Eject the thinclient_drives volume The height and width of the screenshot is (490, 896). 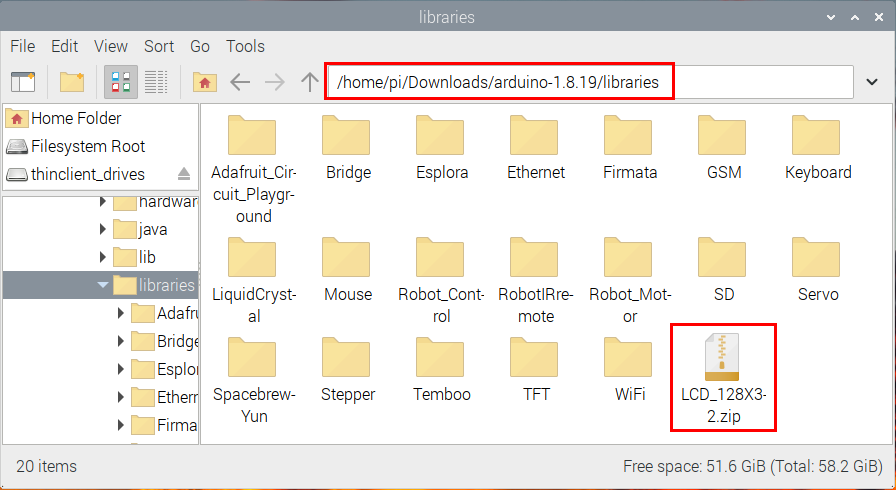coord(184,174)
